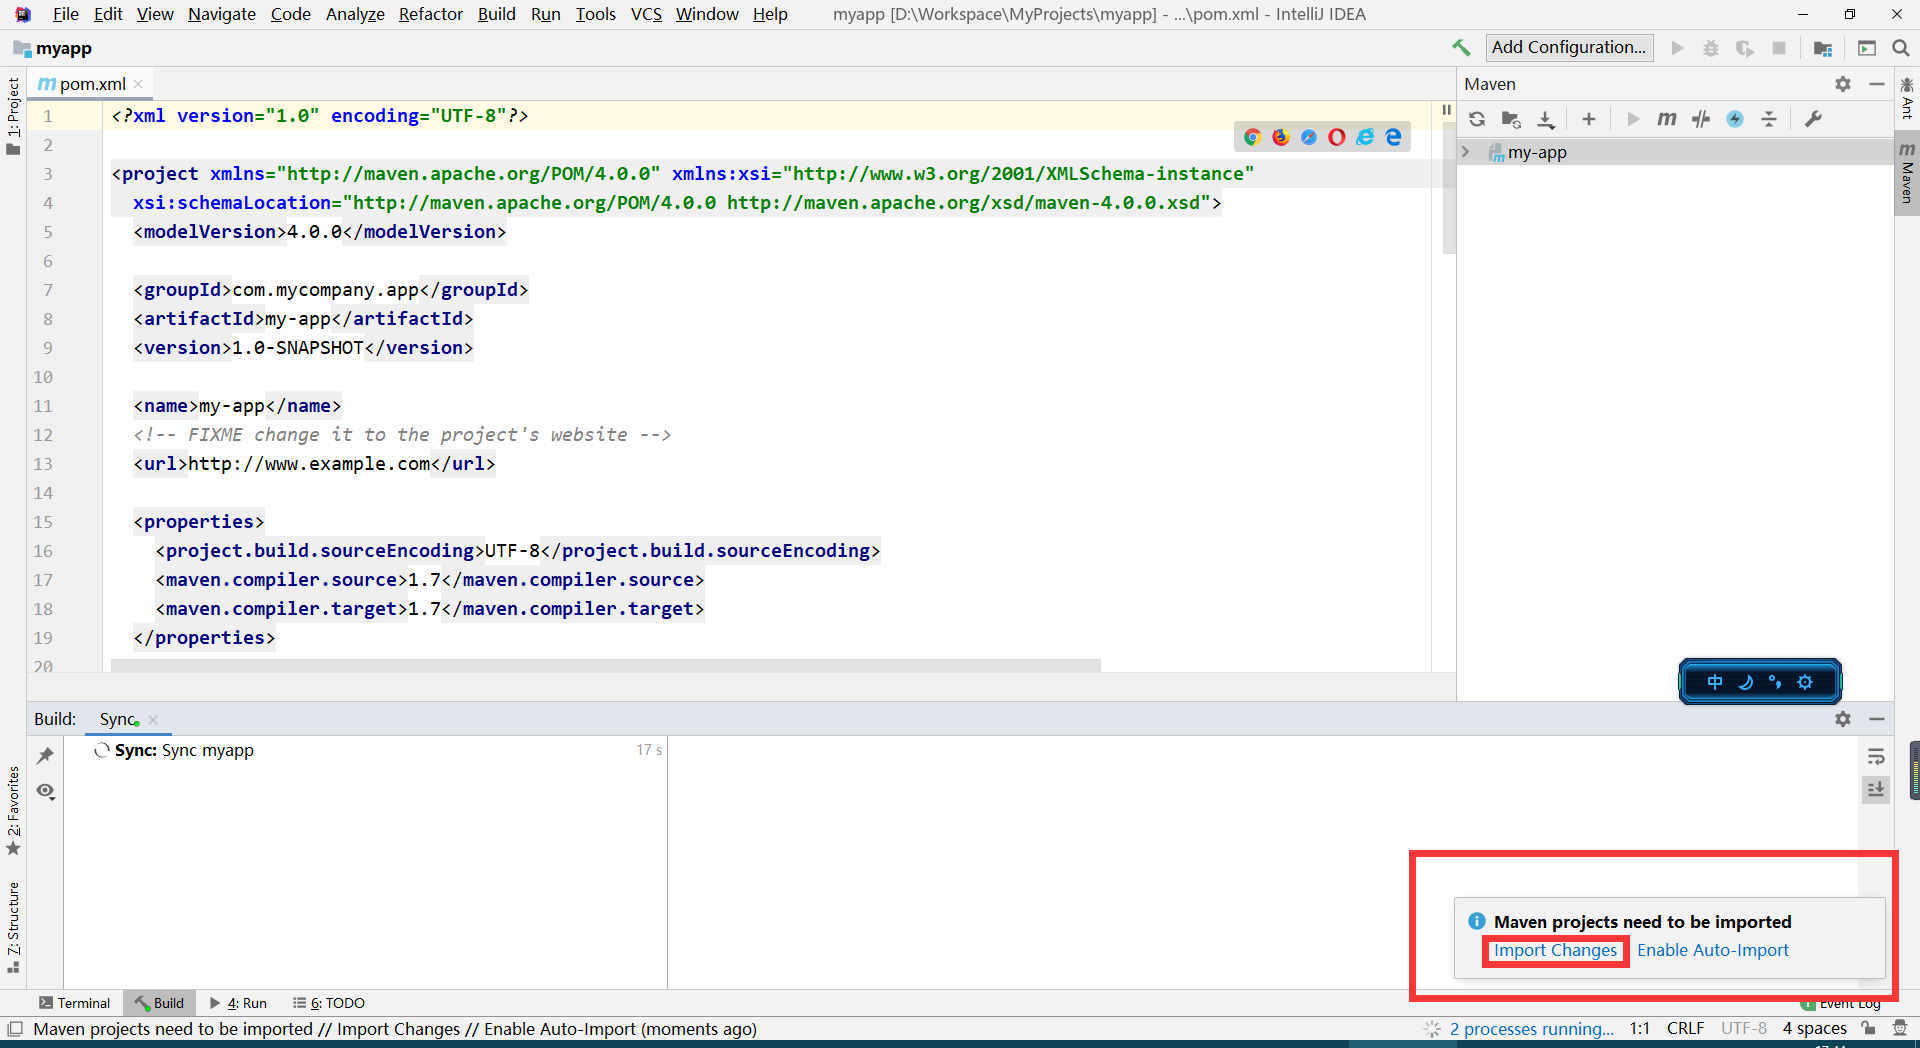The height and width of the screenshot is (1048, 1920).
Task: Click the editor horizontal scrollbar
Action: point(605,665)
